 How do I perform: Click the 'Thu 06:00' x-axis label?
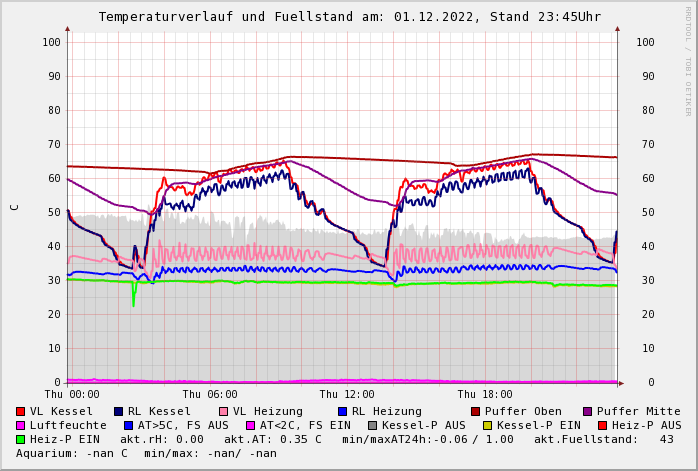[x=210, y=395]
